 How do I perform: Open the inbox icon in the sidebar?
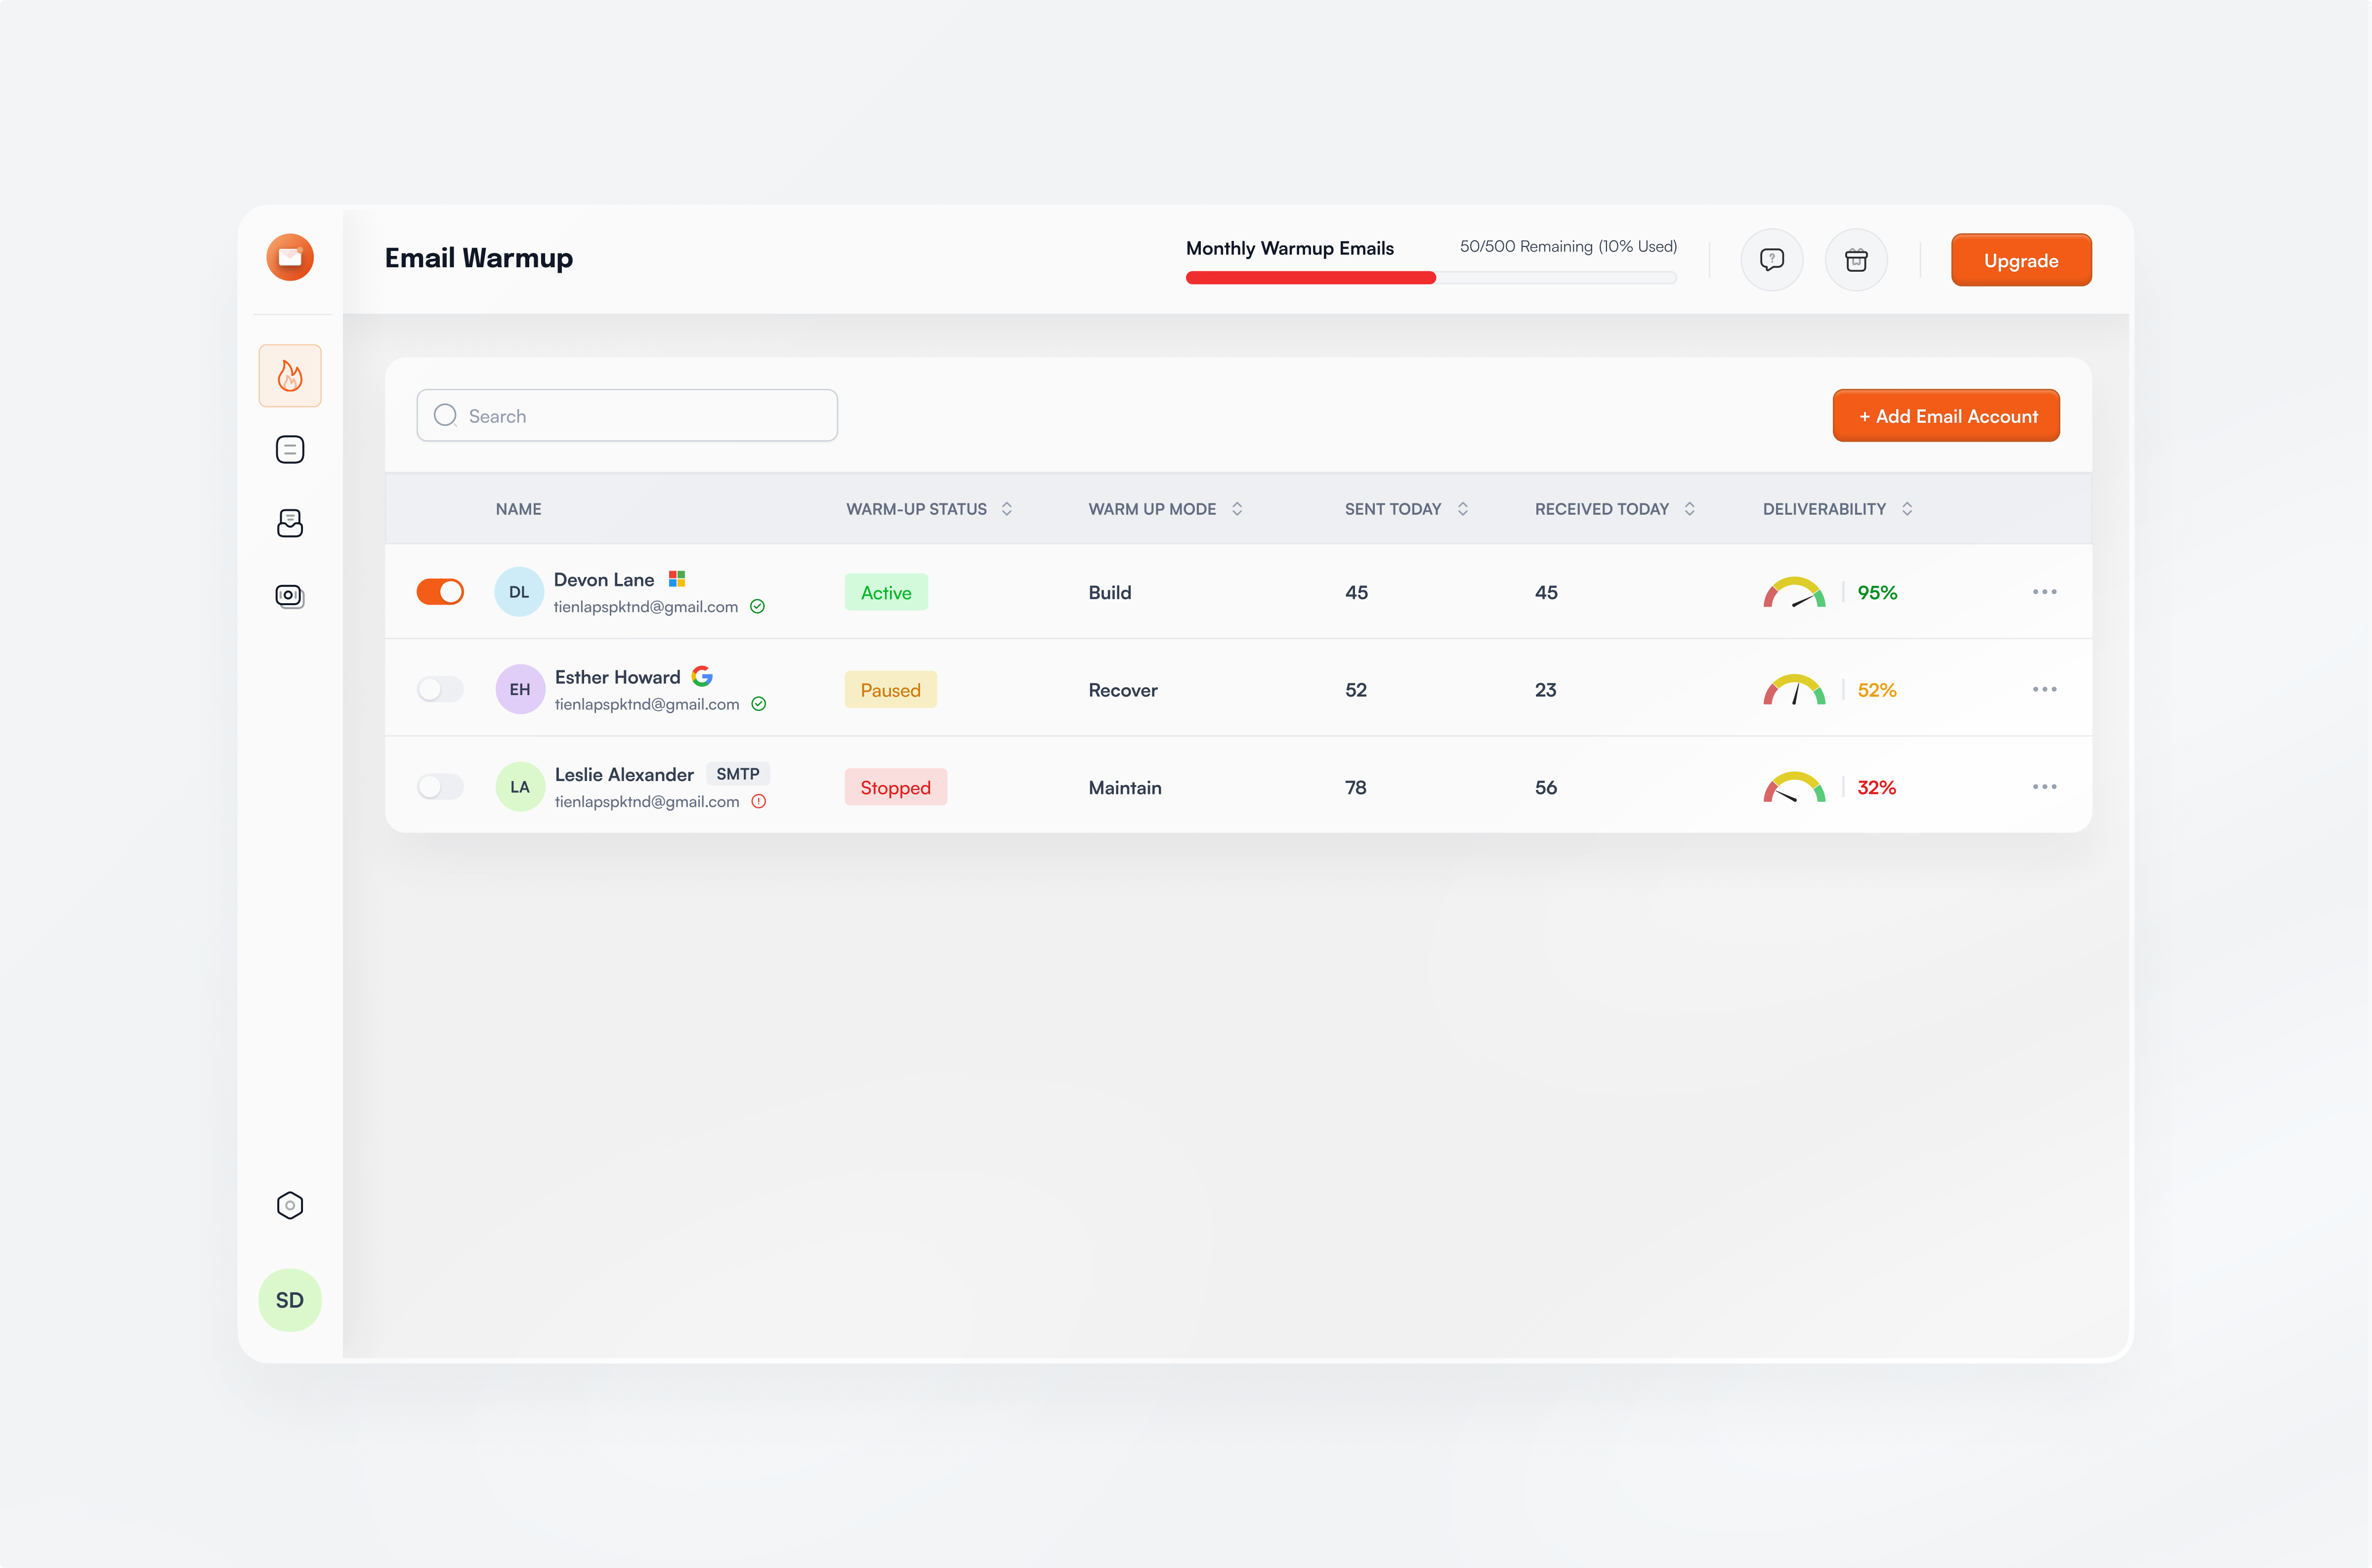click(x=290, y=522)
